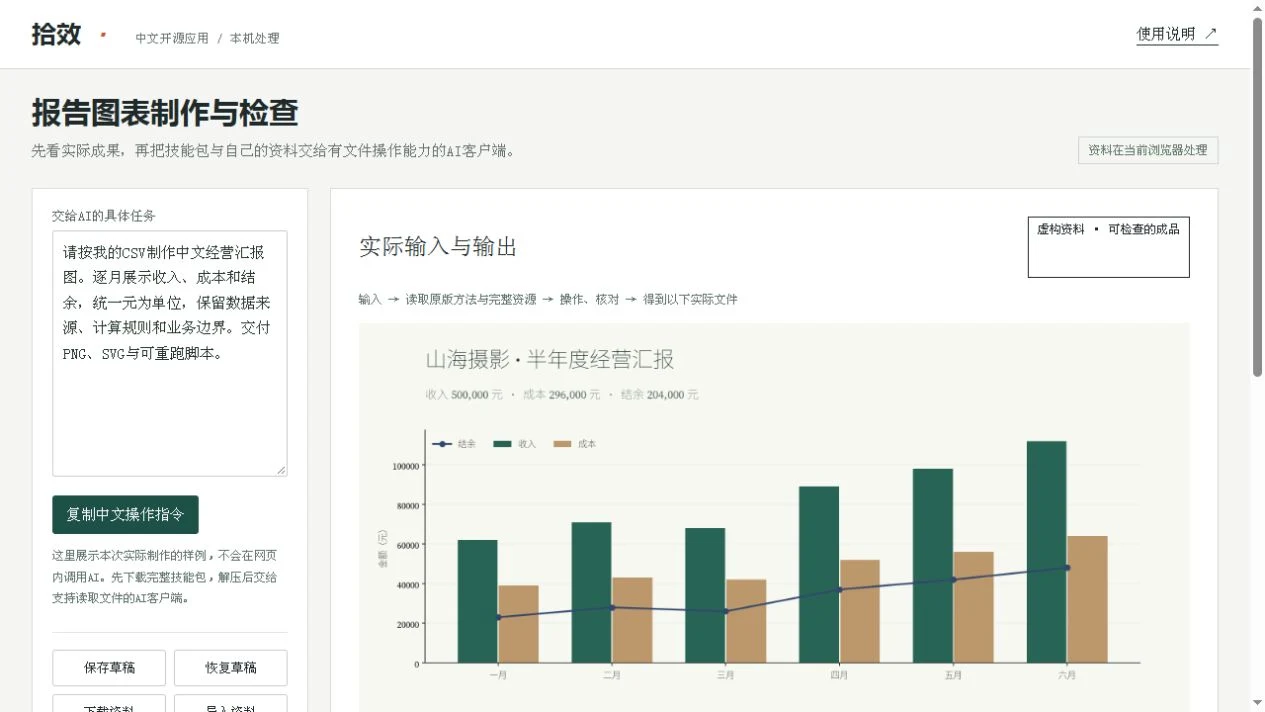Viewport: 1265px width, 712px height.
Task: Focus the AI task description textarea
Action: pyautogui.click(x=170, y=353)
